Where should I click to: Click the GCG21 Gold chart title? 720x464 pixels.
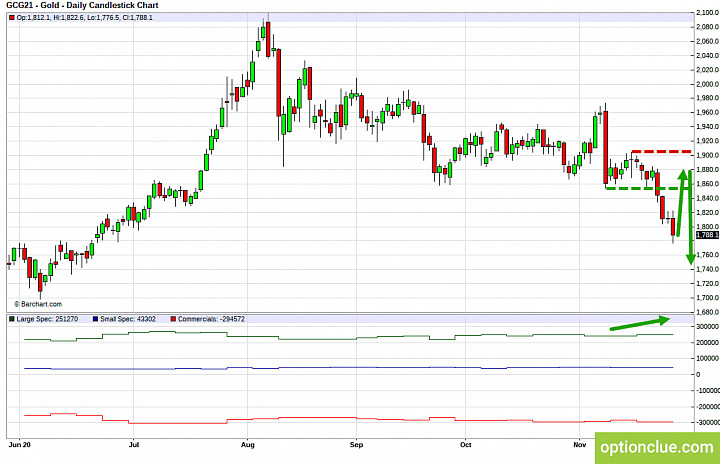(82, 6)
